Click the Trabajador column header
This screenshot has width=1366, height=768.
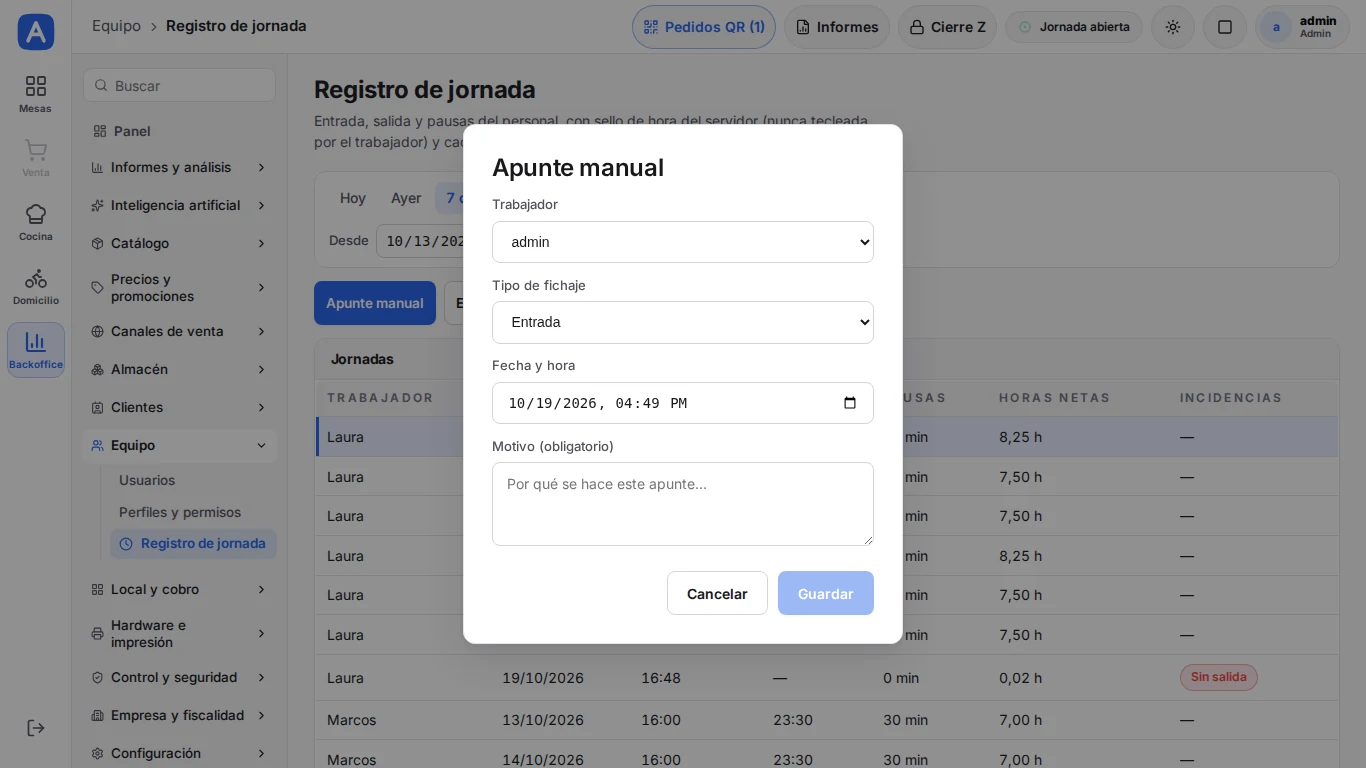click(380, 397)
